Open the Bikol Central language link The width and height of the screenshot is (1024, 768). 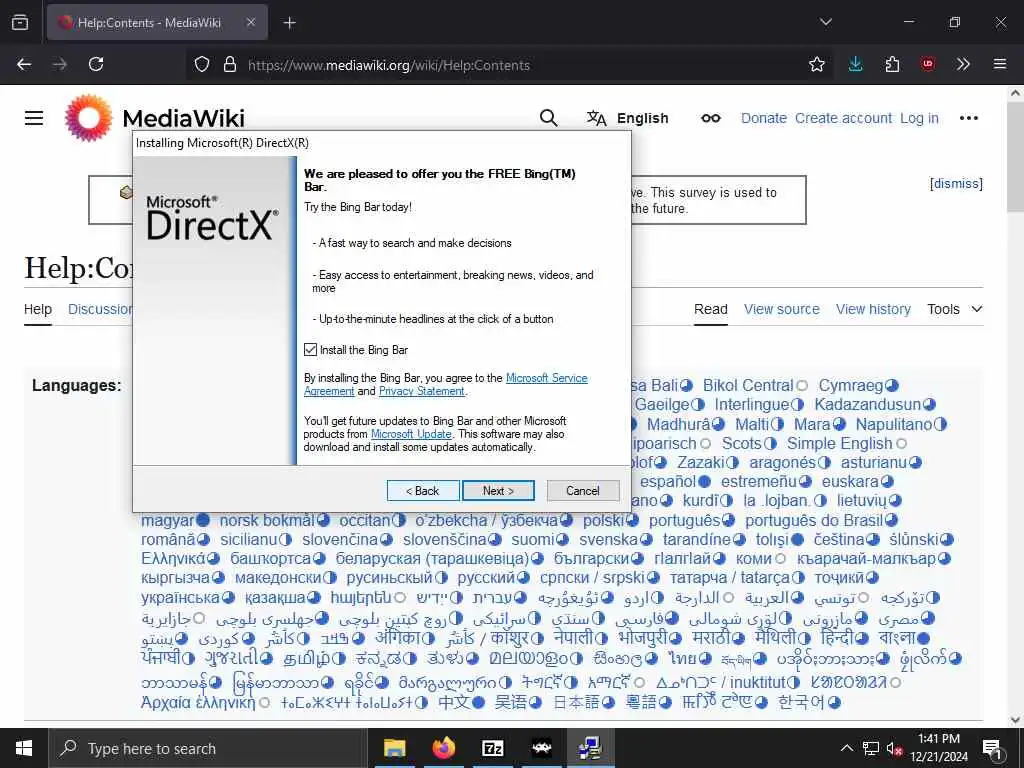click(x=748, y=386)
